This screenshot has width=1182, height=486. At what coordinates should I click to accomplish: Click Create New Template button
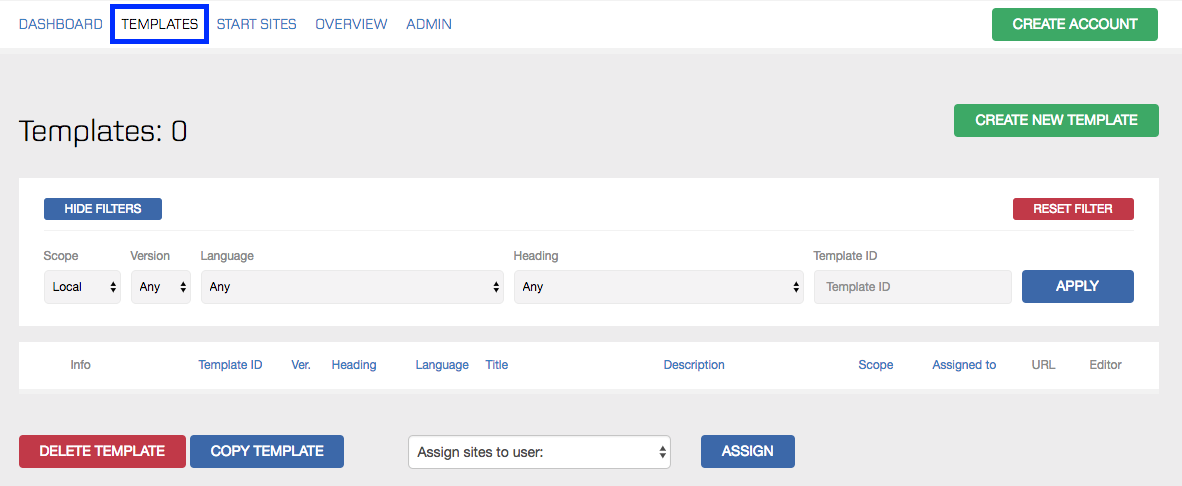(x=1056, y=121)
